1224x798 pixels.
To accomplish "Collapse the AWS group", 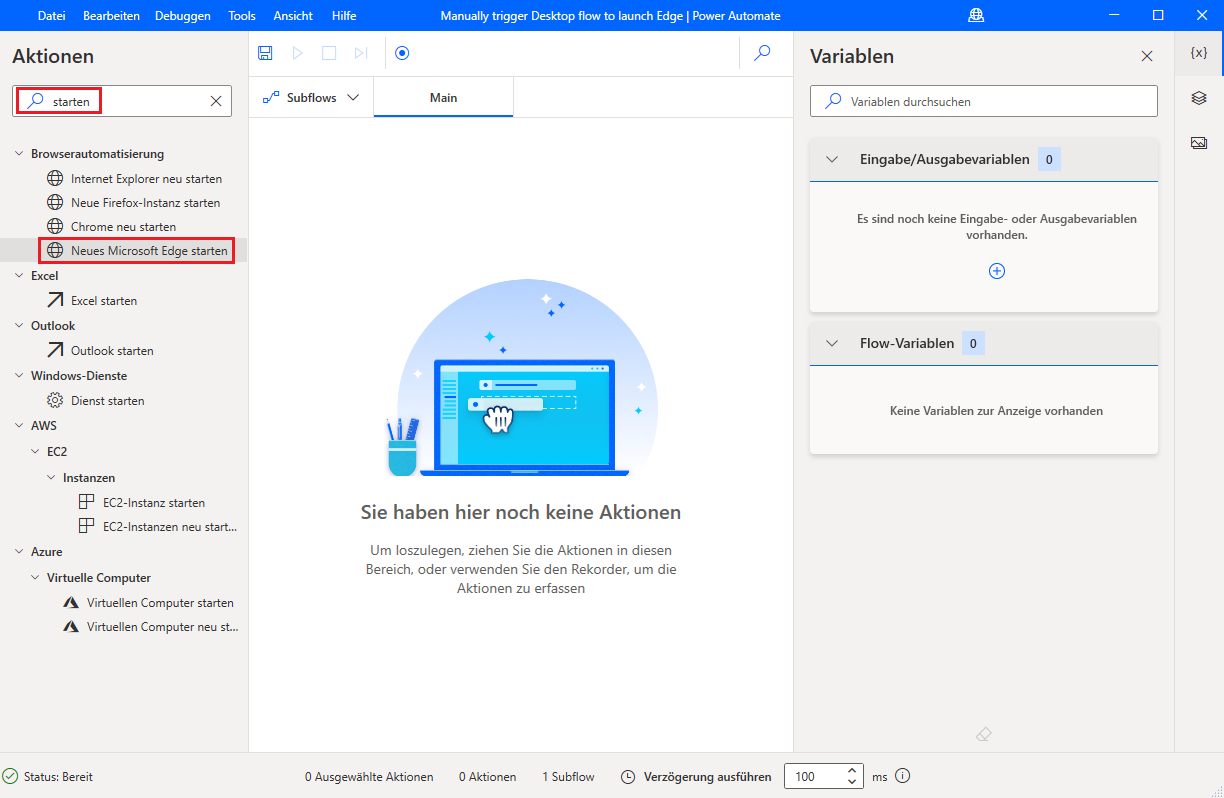I will tap(19, 426).
